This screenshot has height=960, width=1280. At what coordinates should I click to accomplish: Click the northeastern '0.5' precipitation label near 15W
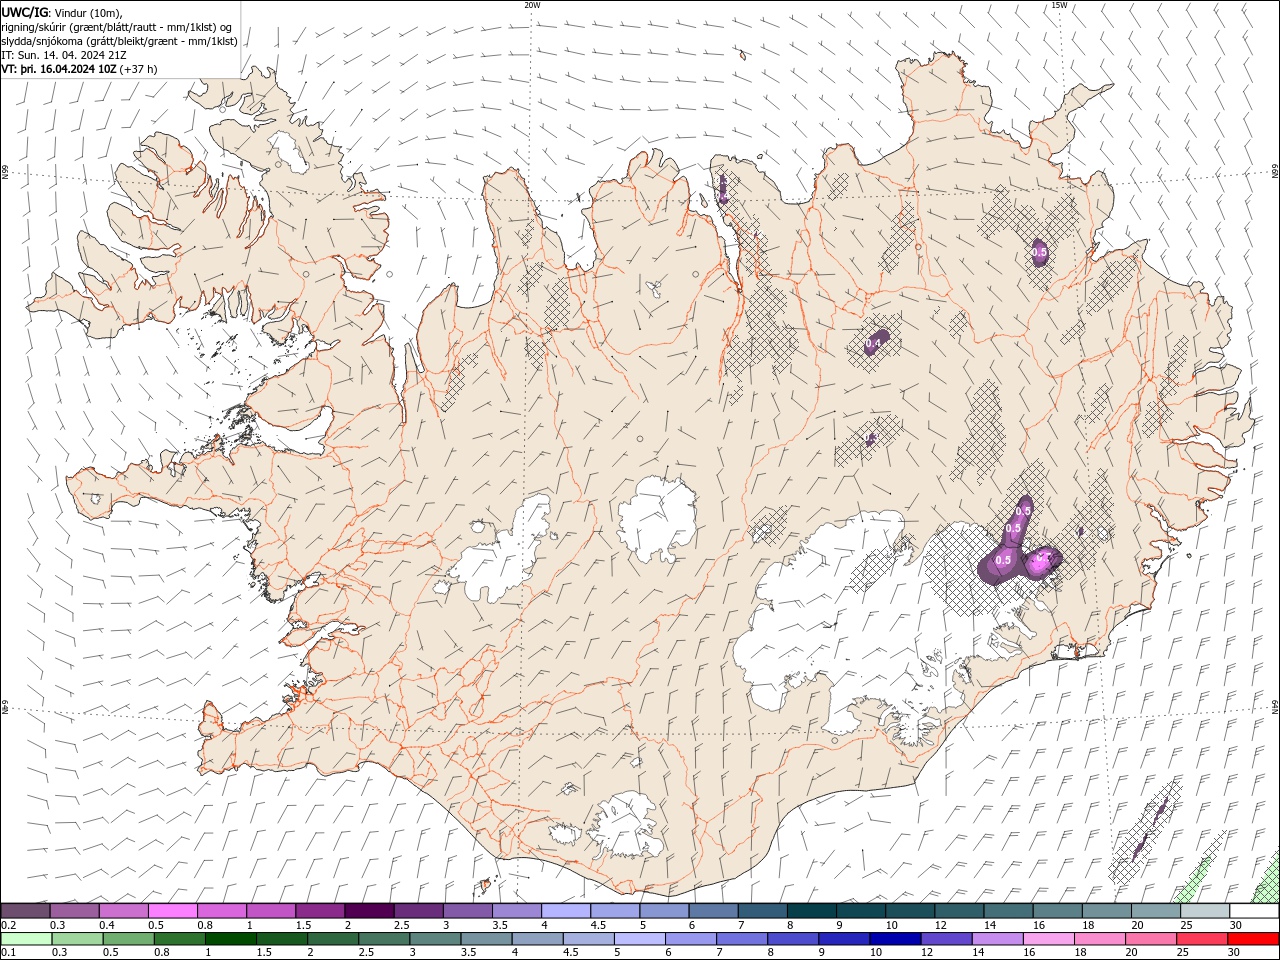(x=1039, y=253)
